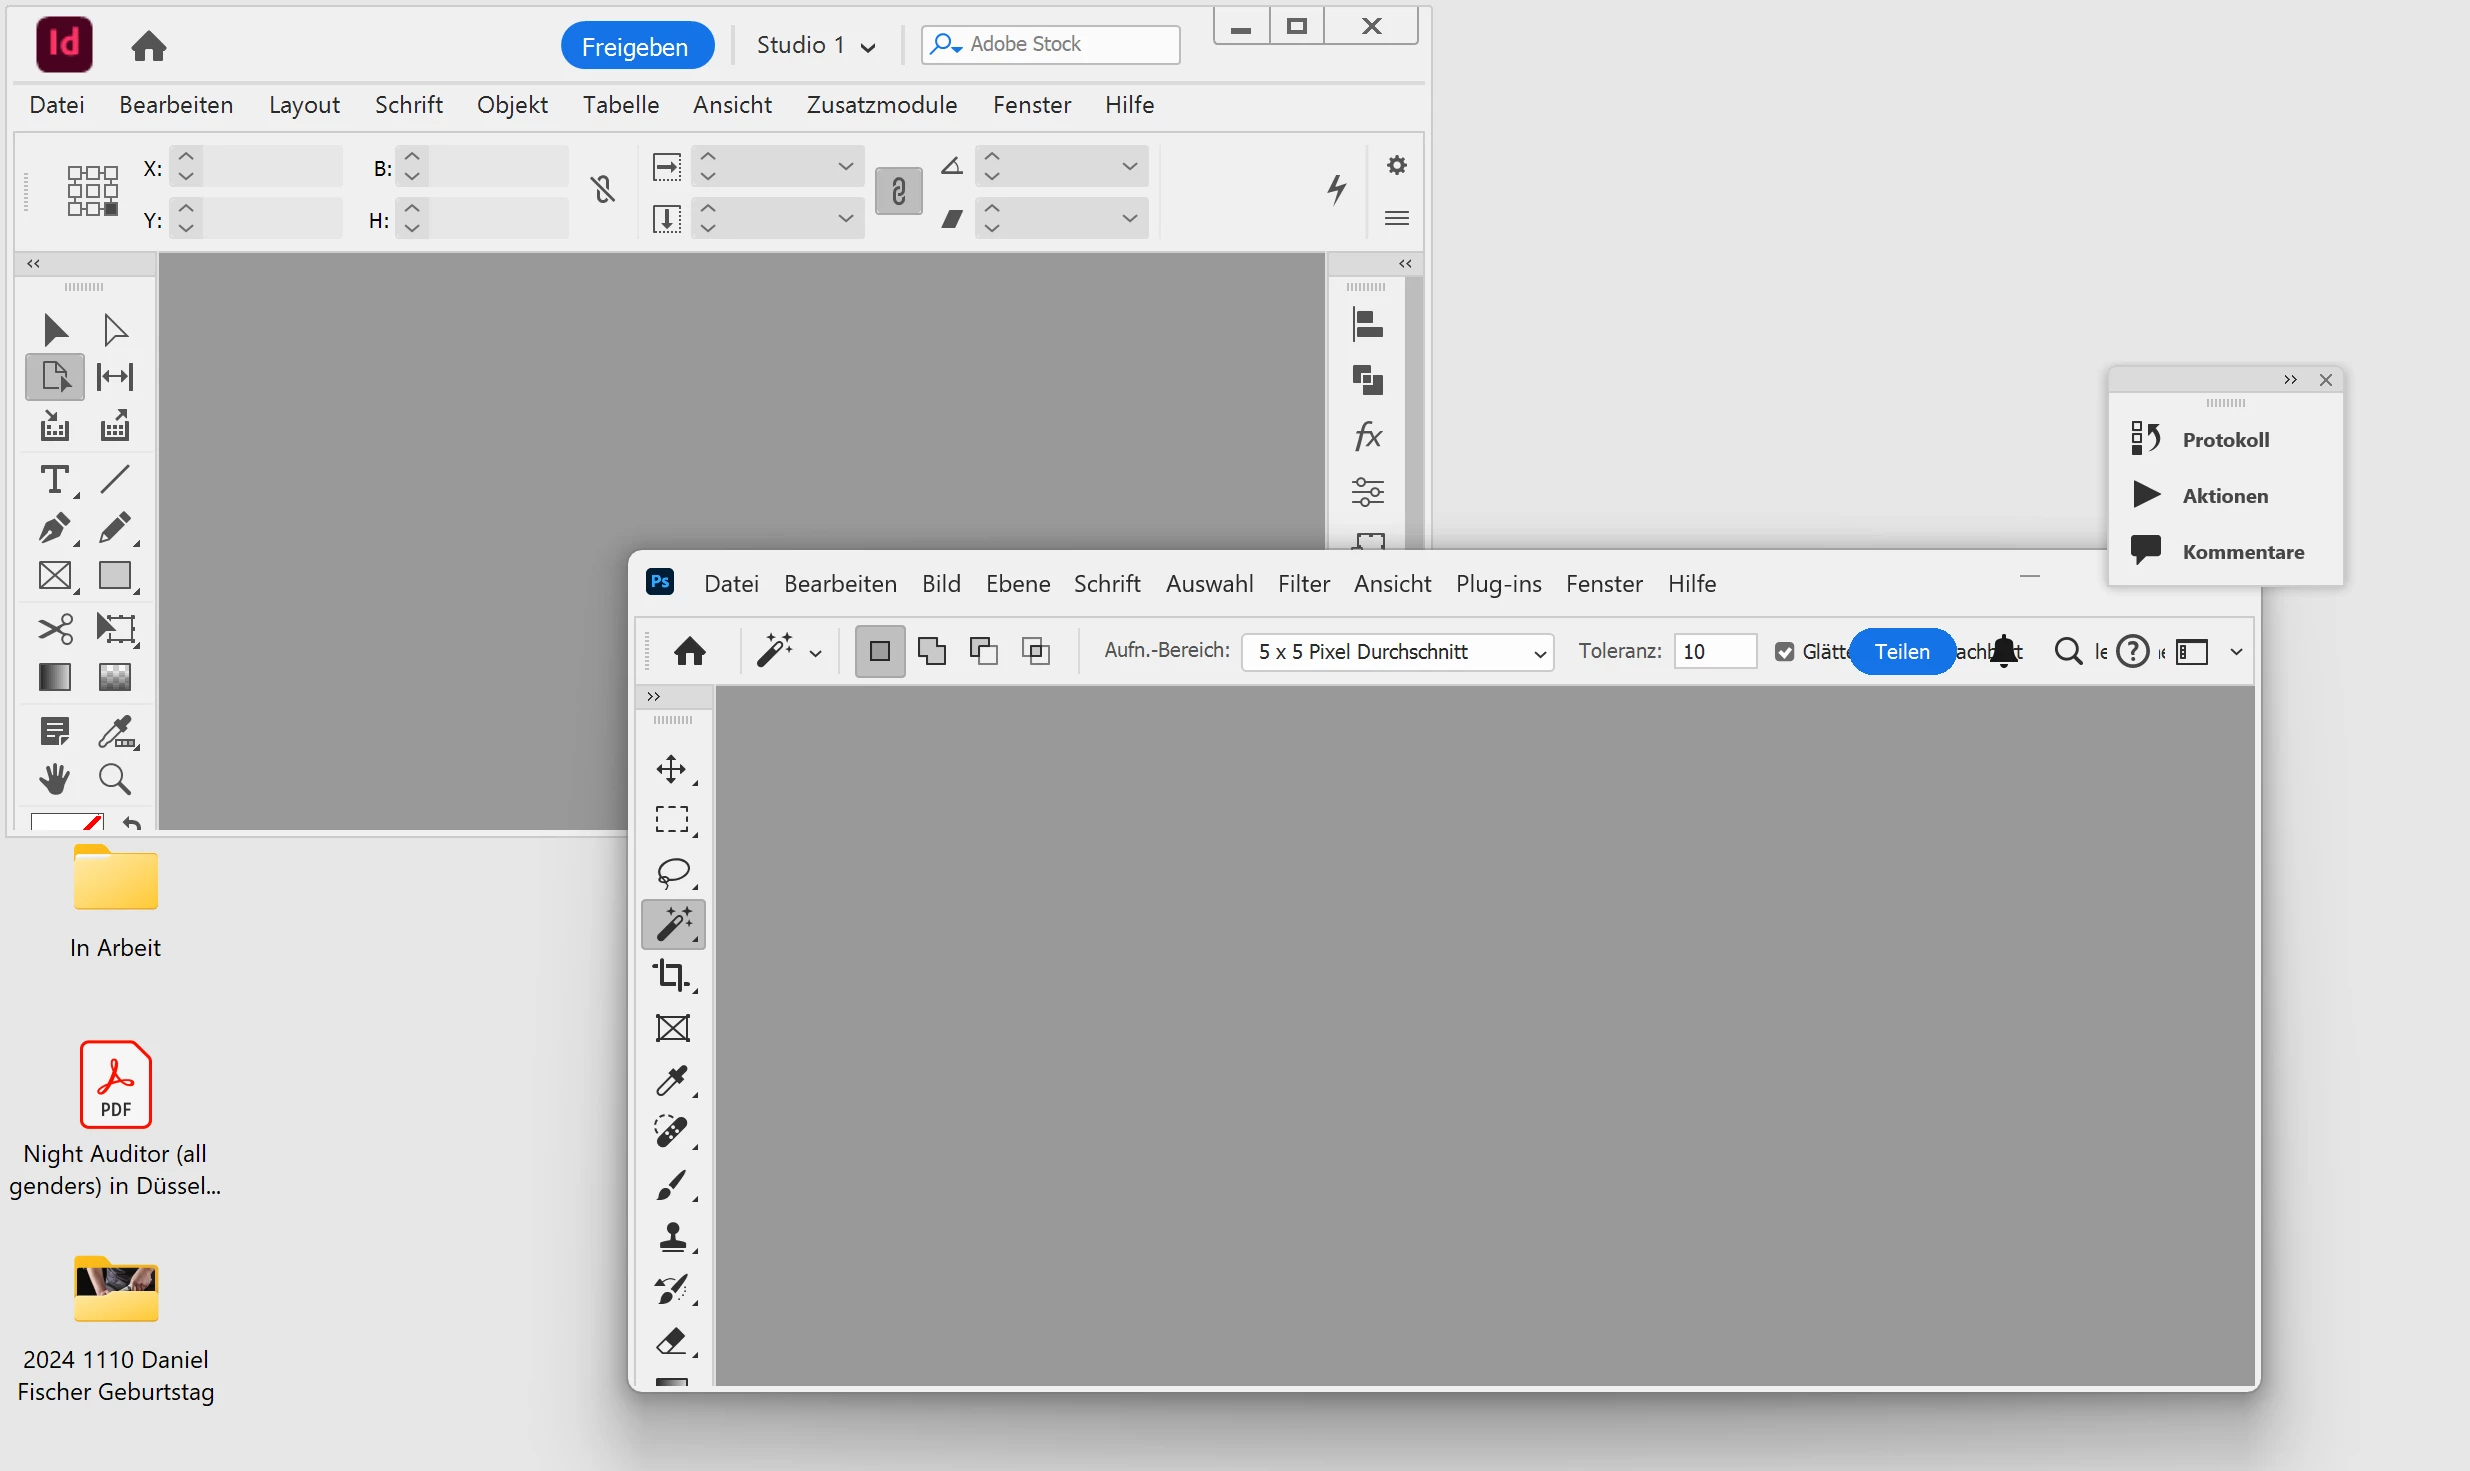Select the Photoshop Move tool

[x=671, y=768]
